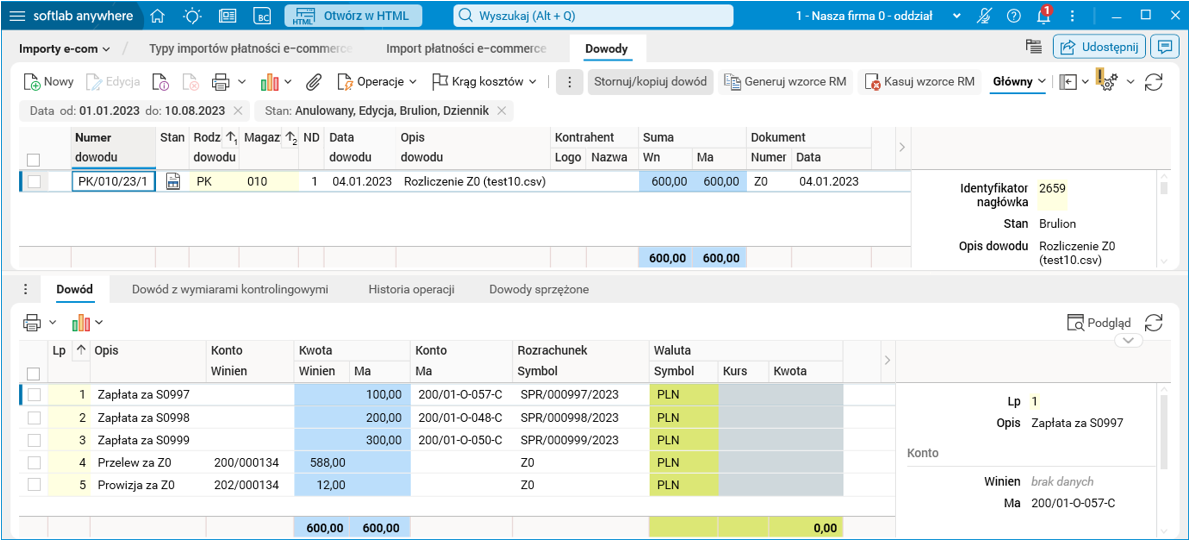1189x540 pixels.
Task: Open the news panel icon in the header
Action: tap(227, 16)
